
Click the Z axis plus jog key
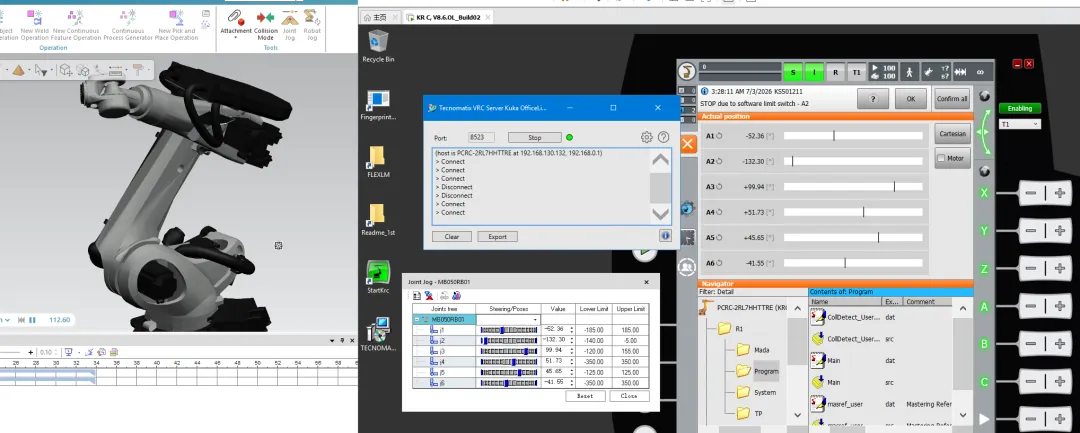[1059, 268]
